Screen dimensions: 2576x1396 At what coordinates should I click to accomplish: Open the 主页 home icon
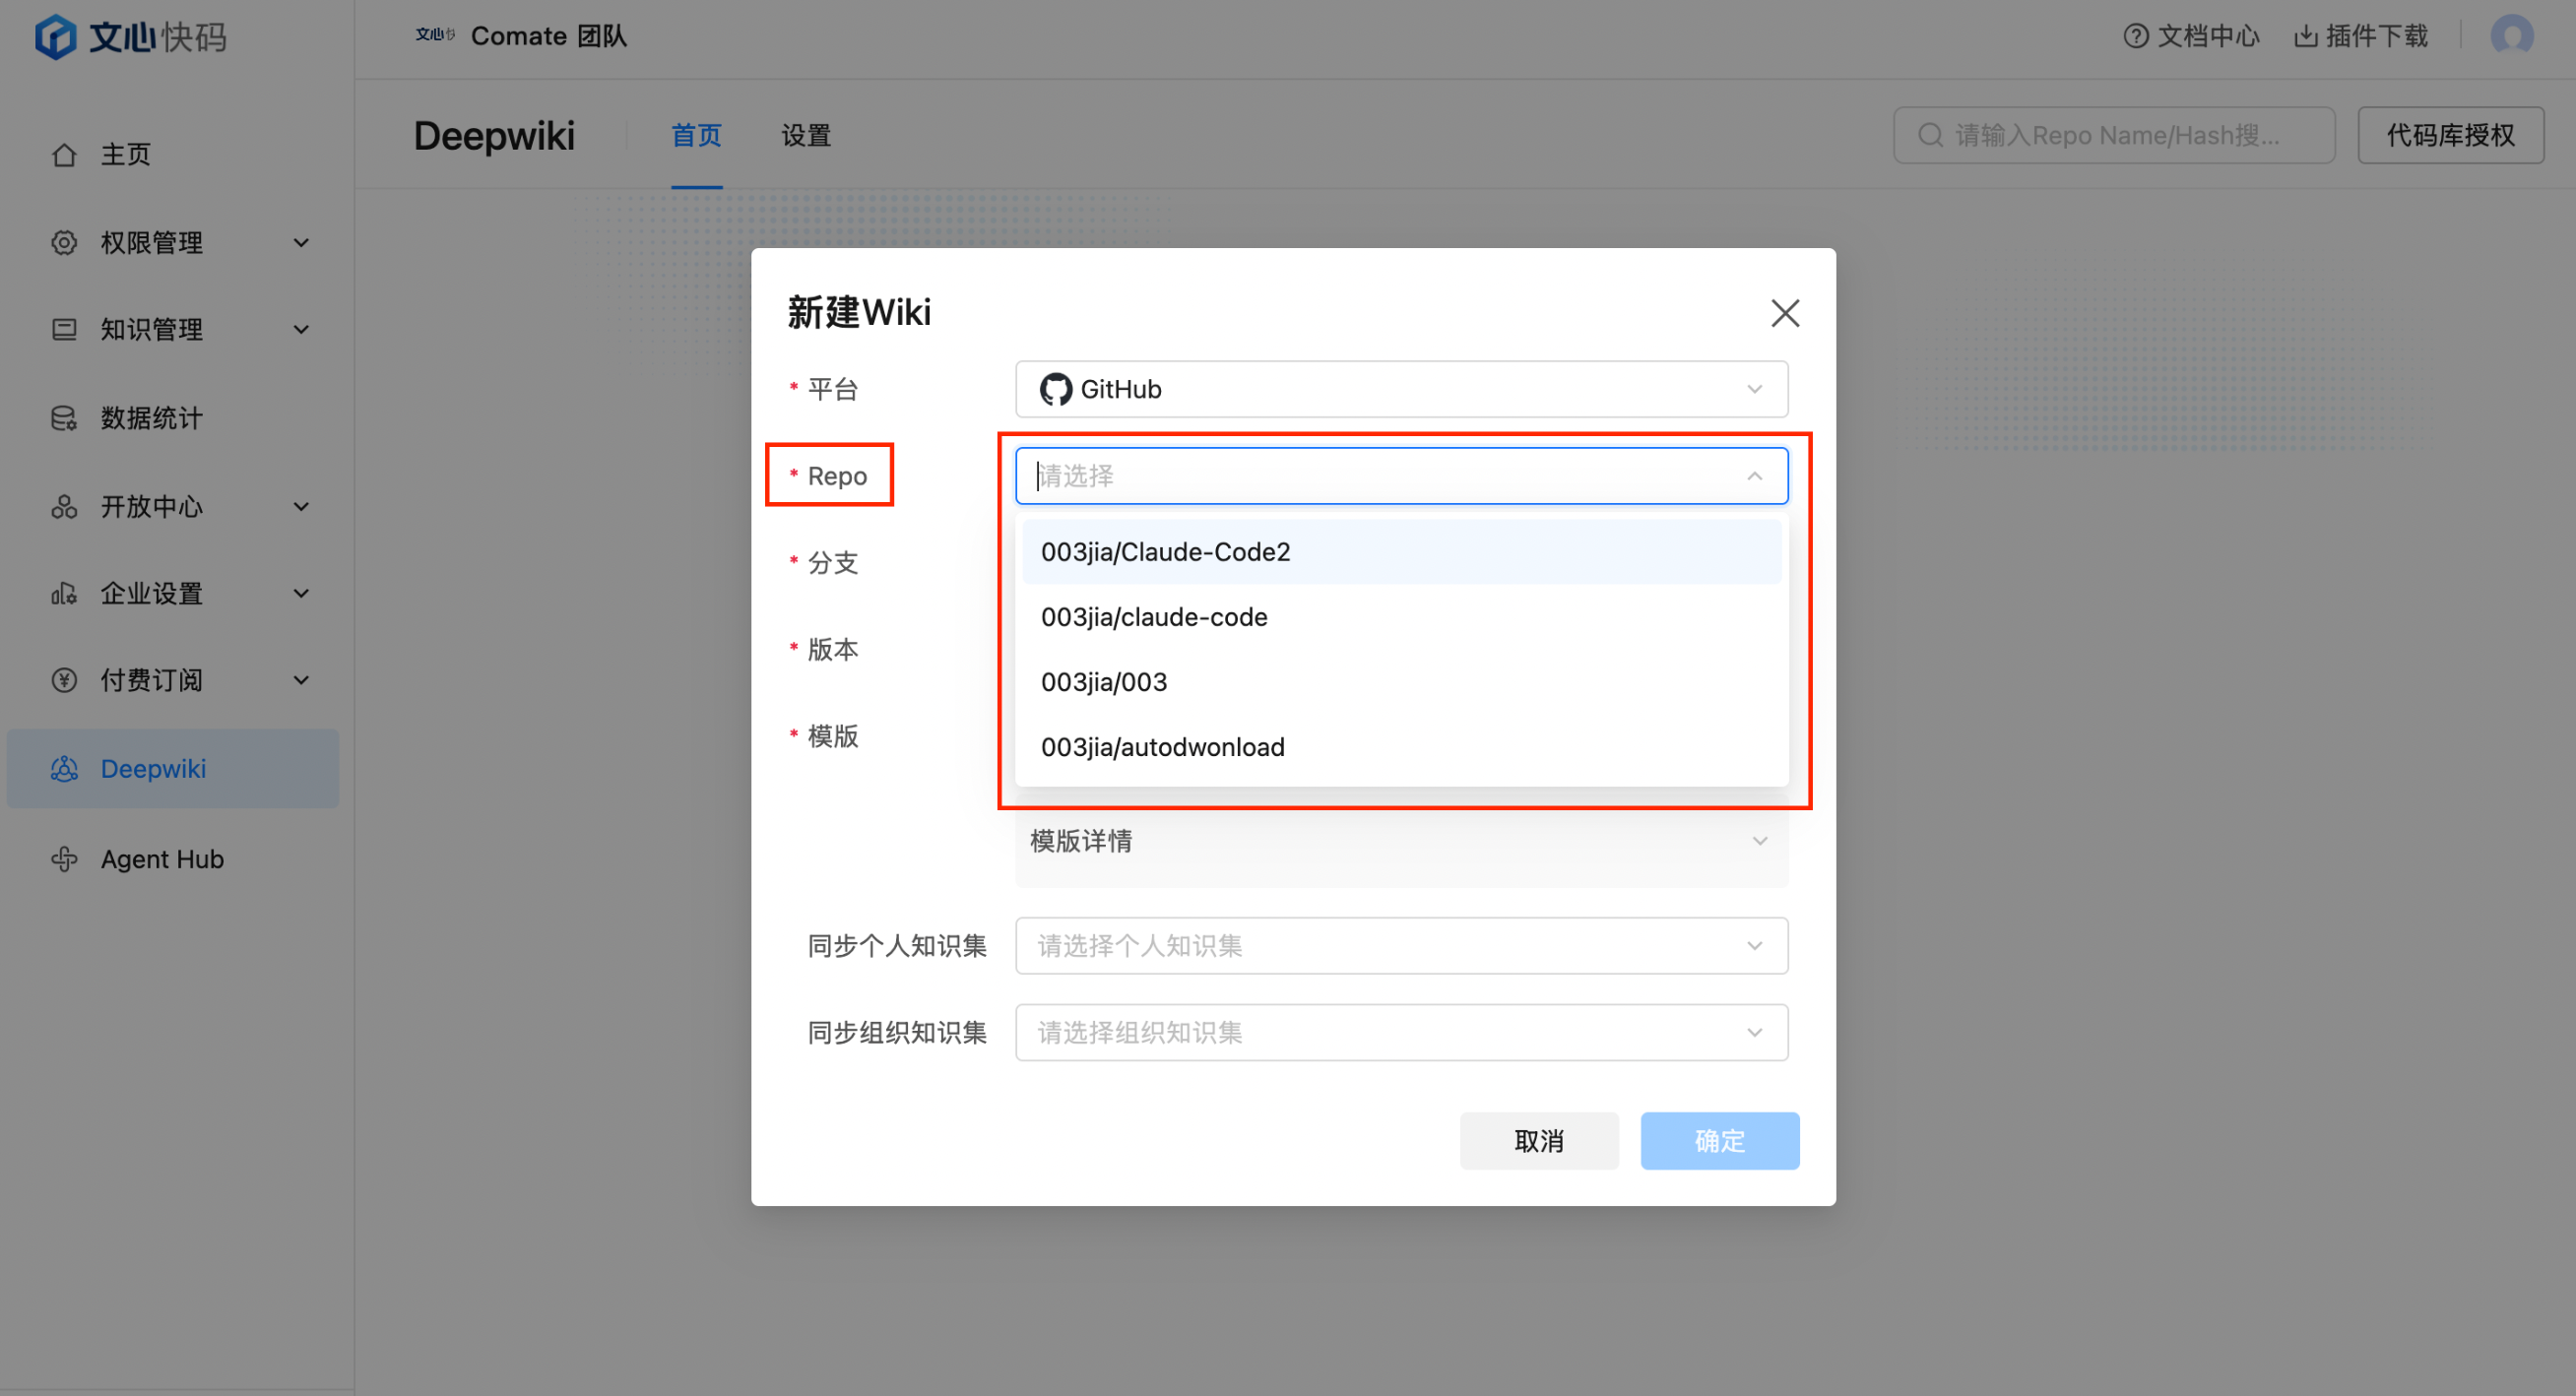coord(64,155)
